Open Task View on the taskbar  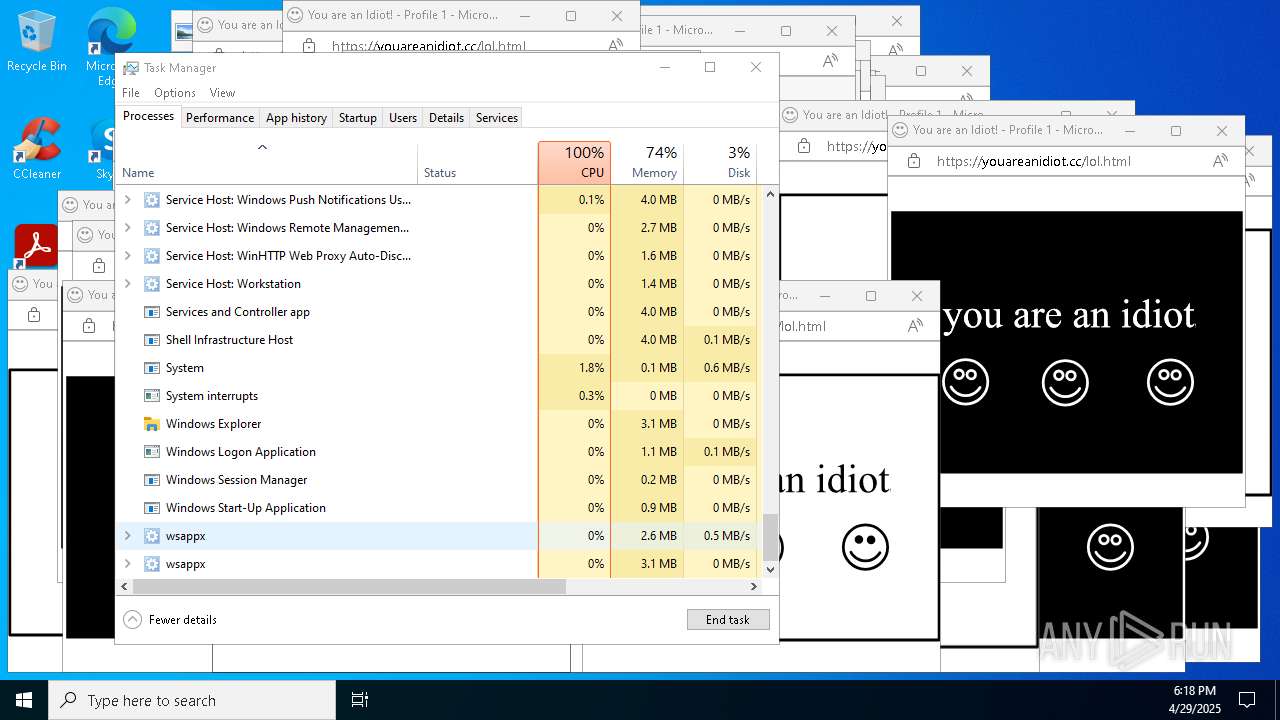tap(360, 700)
